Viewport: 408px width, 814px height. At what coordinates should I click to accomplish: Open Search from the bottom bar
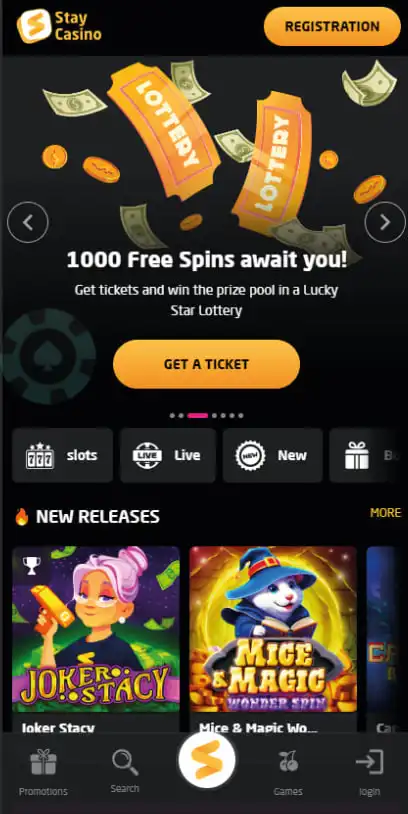pyautogui.click(x=125, y=762)
